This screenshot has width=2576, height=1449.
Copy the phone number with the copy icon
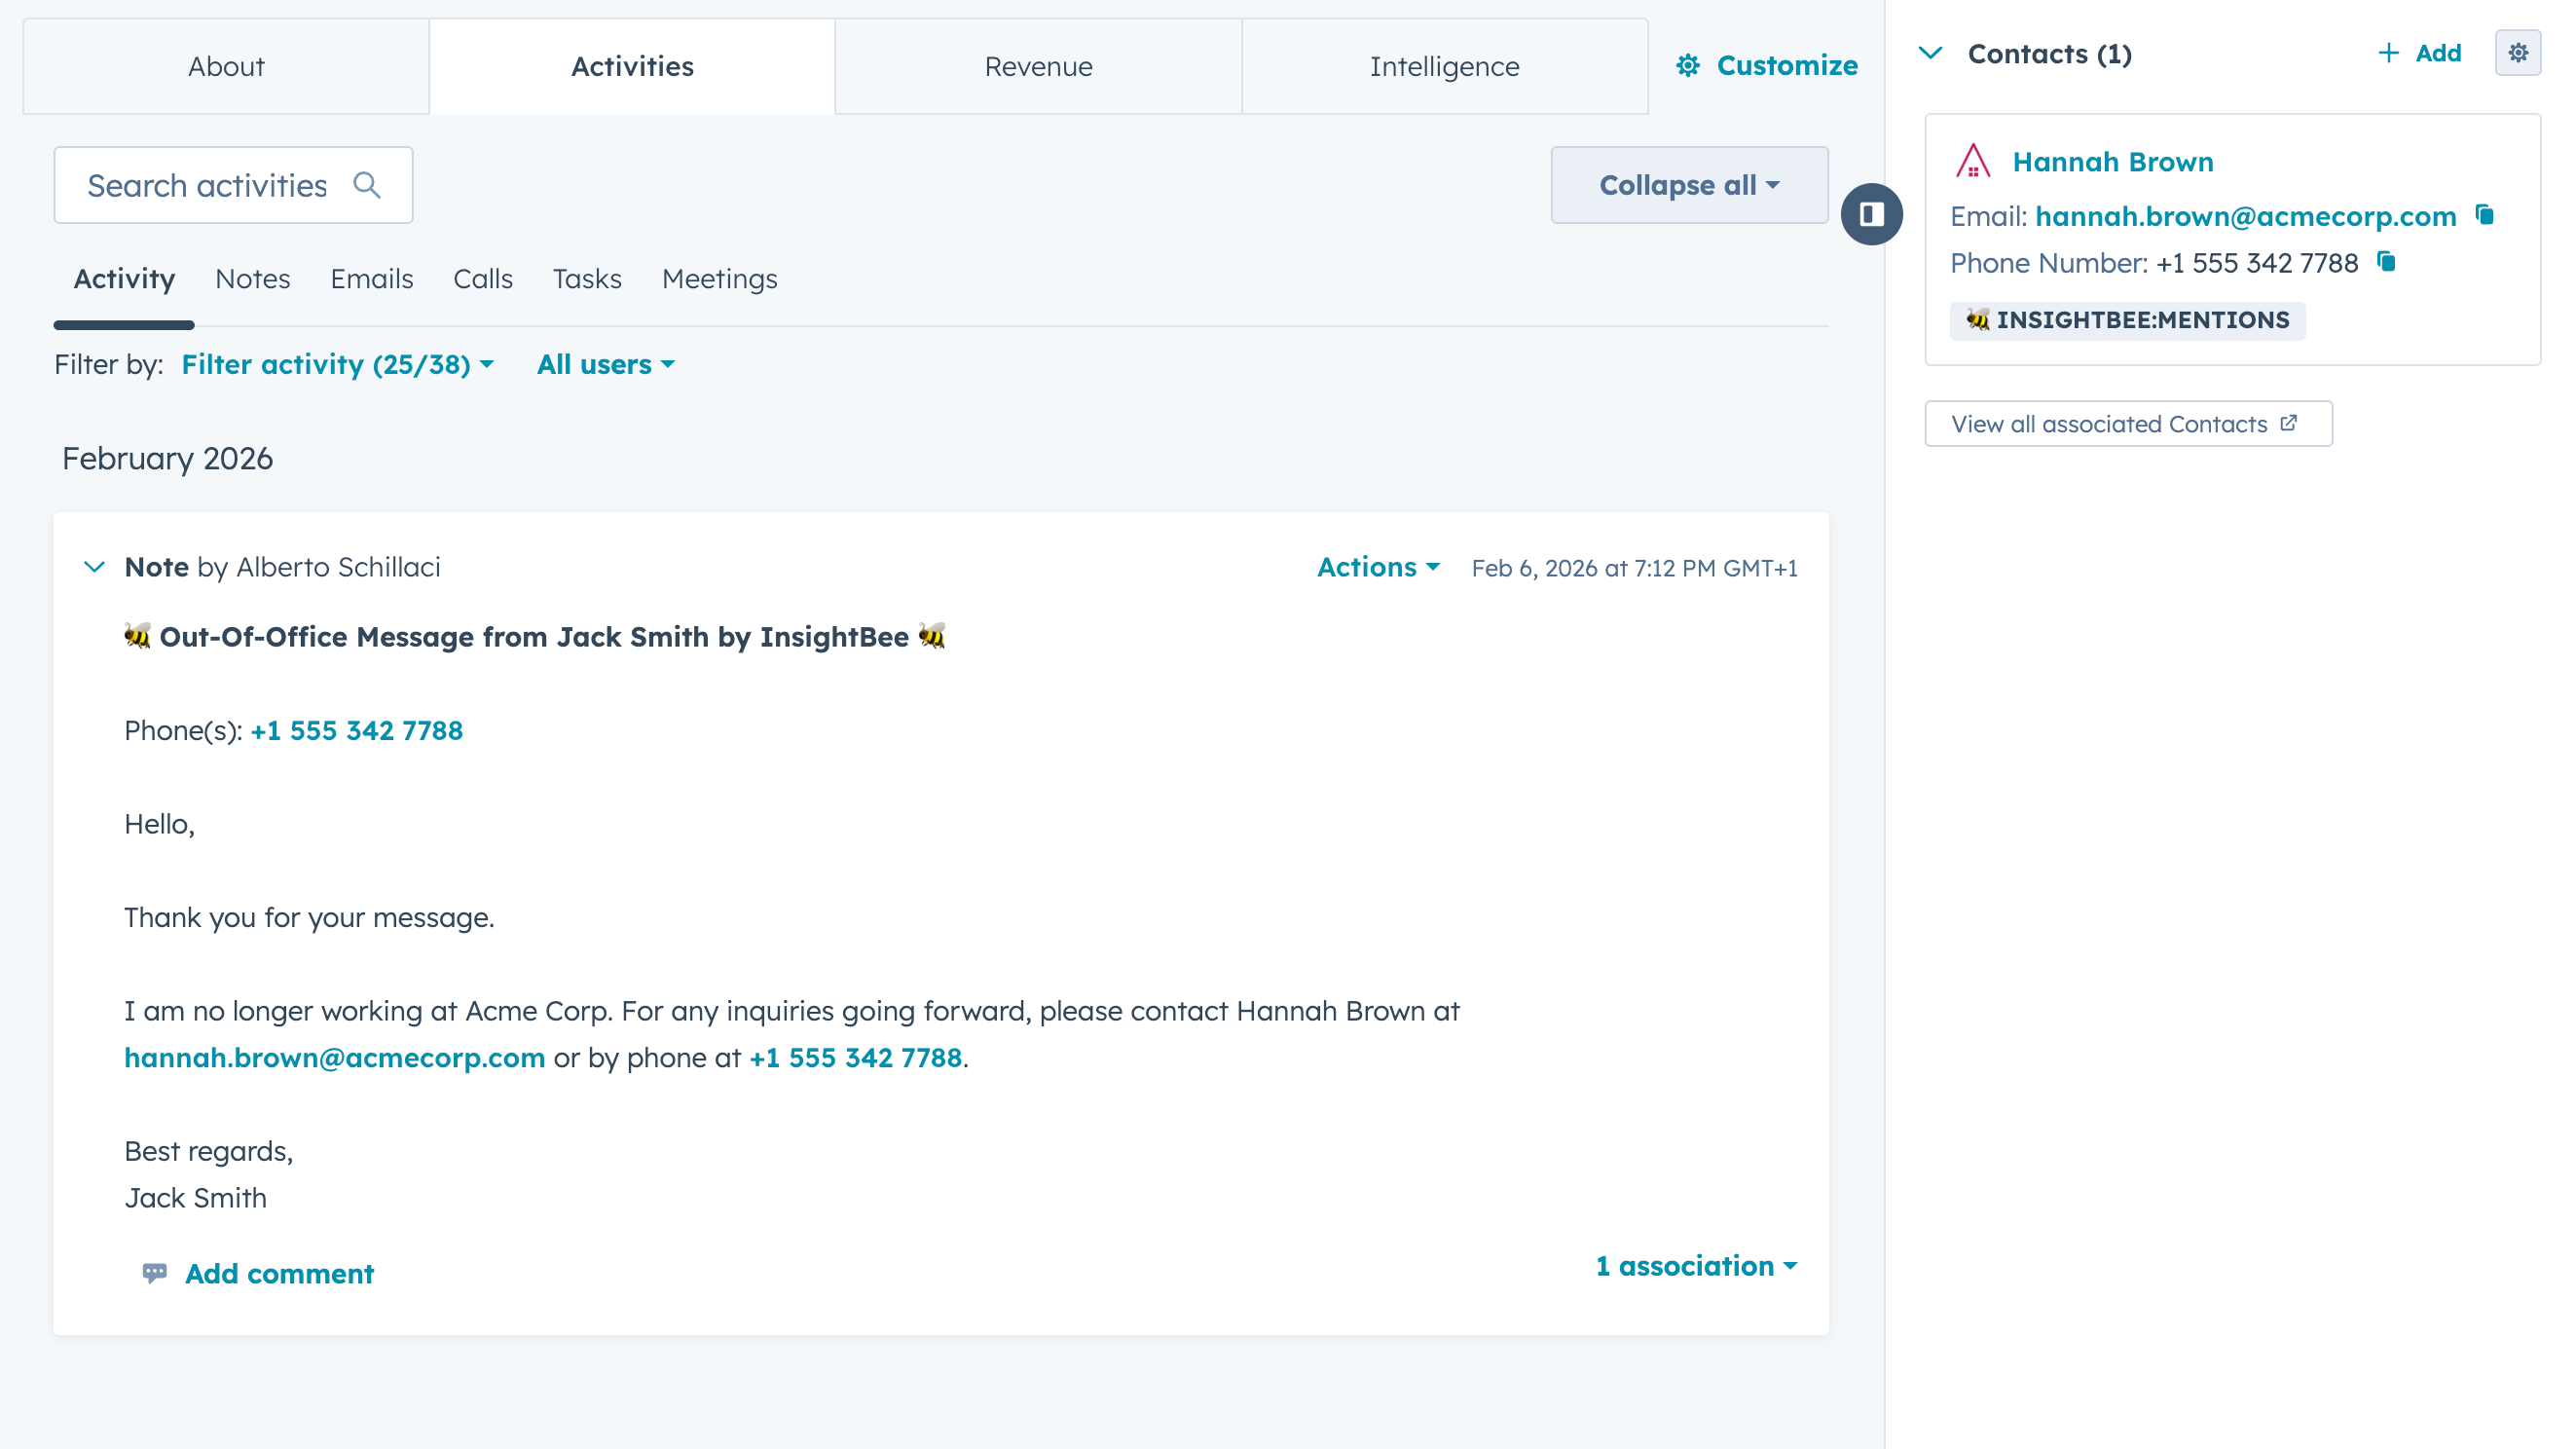coord(2387,262)
